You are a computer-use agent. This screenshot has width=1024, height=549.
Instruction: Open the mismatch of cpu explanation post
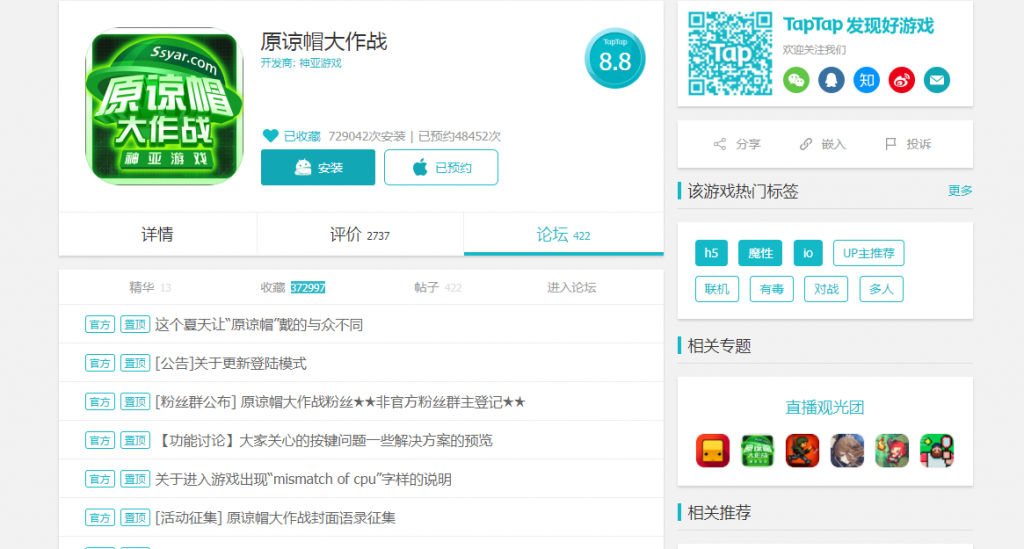point(303,479)
